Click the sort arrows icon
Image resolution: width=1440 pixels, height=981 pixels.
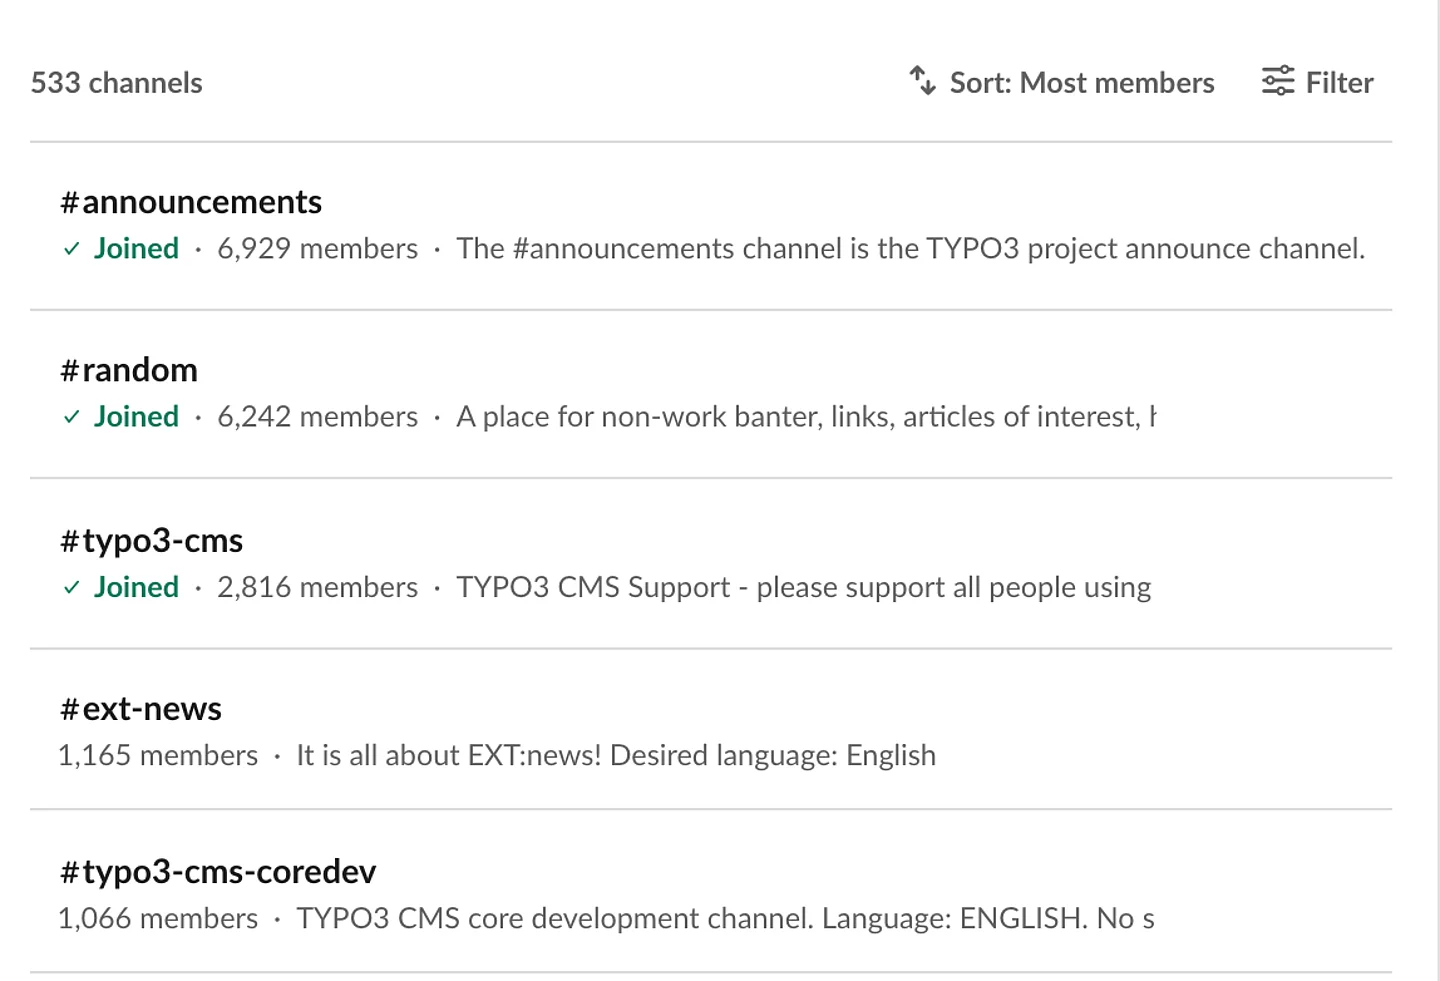click(x=922, y=81)
